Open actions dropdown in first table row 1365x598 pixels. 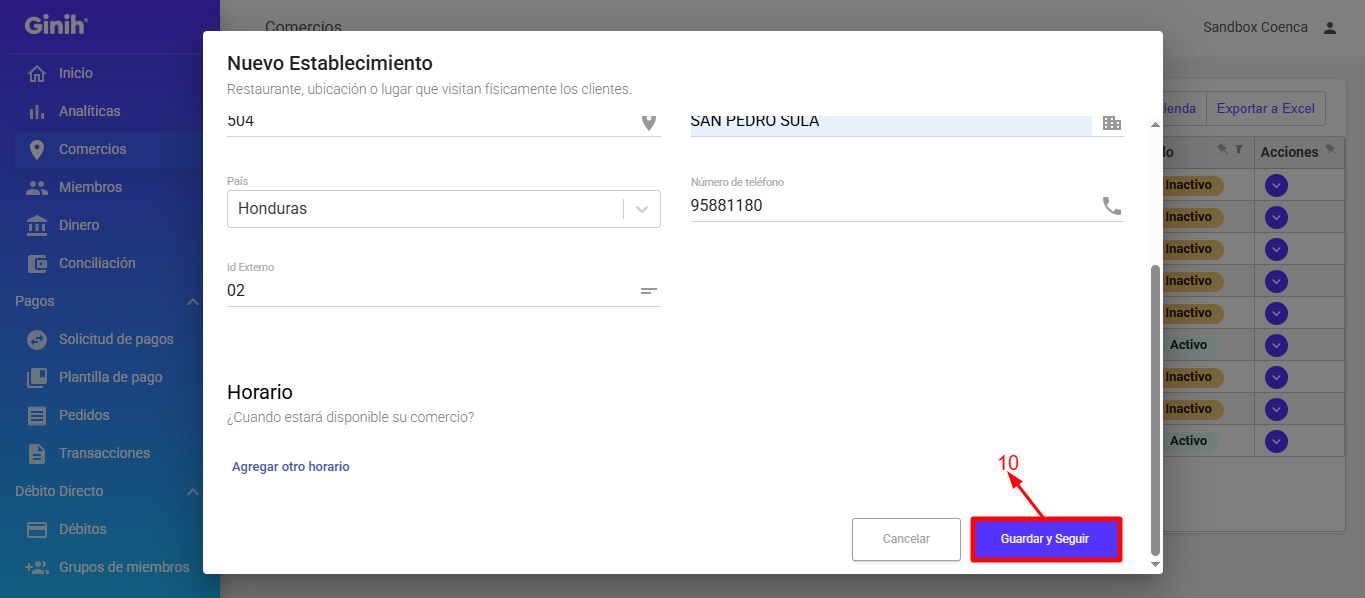tap(1276, 185)
